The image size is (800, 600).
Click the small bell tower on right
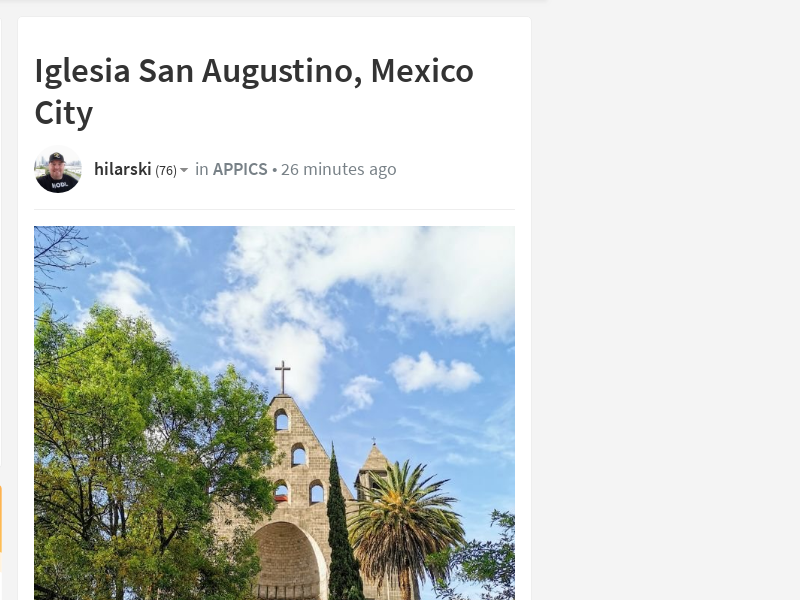[x=372, y=469]
